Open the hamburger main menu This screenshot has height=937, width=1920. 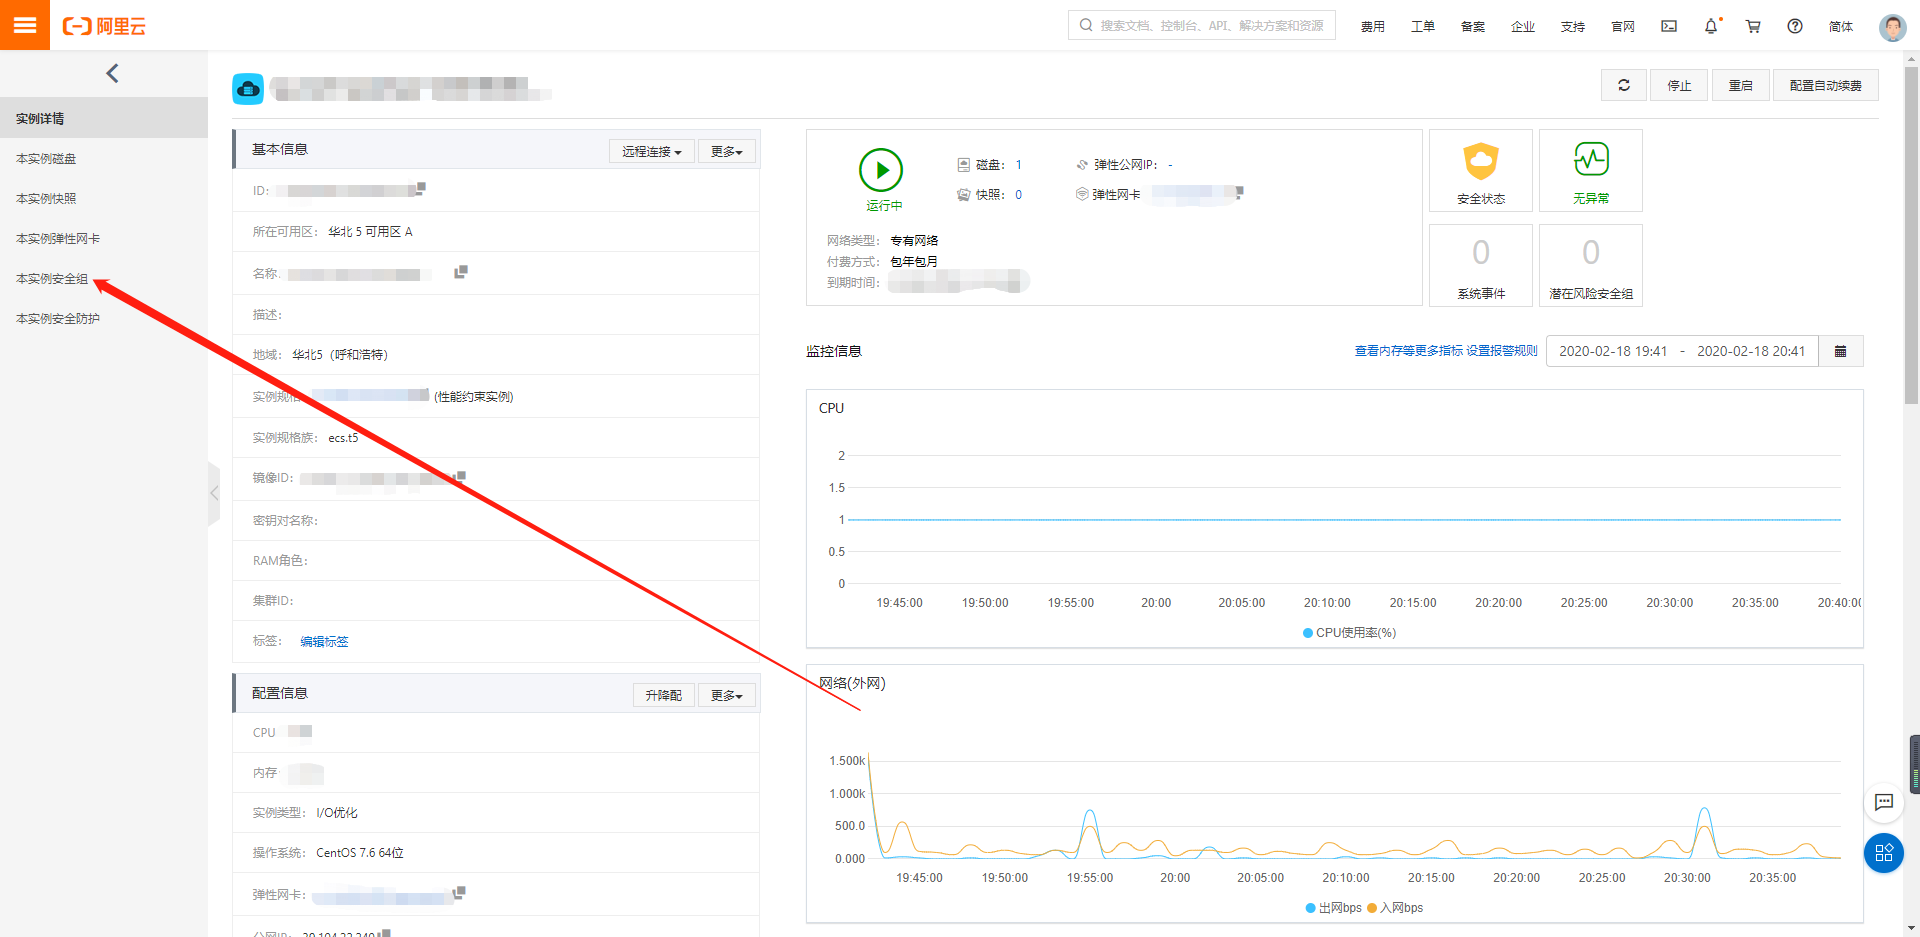[25, 25]
